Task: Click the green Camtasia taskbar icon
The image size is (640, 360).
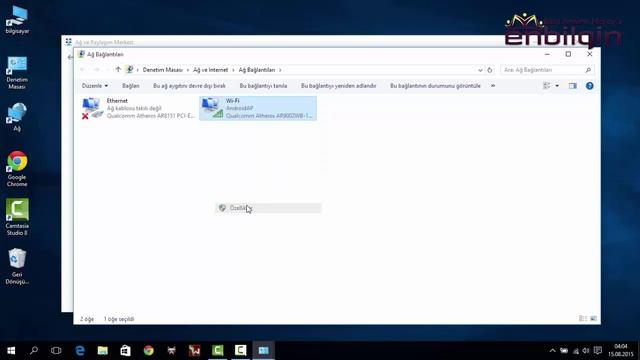Action: (218, 350)
